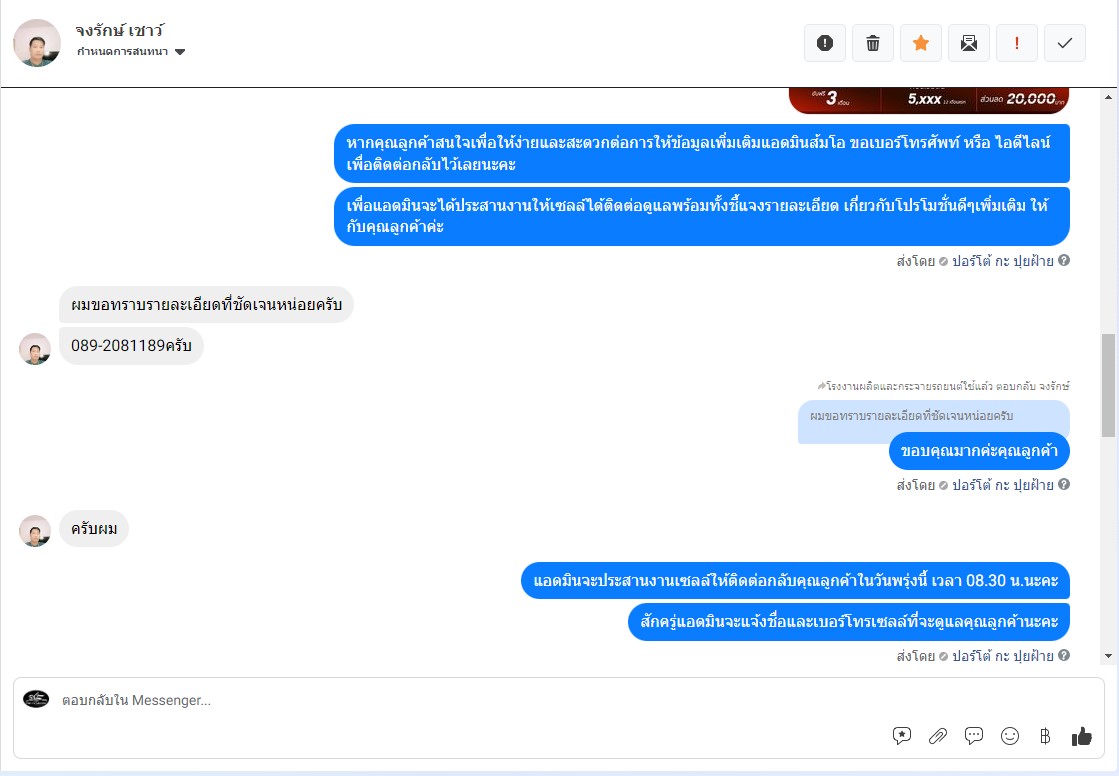Image resolution: width=1119 pixels, height=776 pixels.
Task: Open จงรักษ์ เชาว์ profile picture in header
Action: [x=37, y=43]
